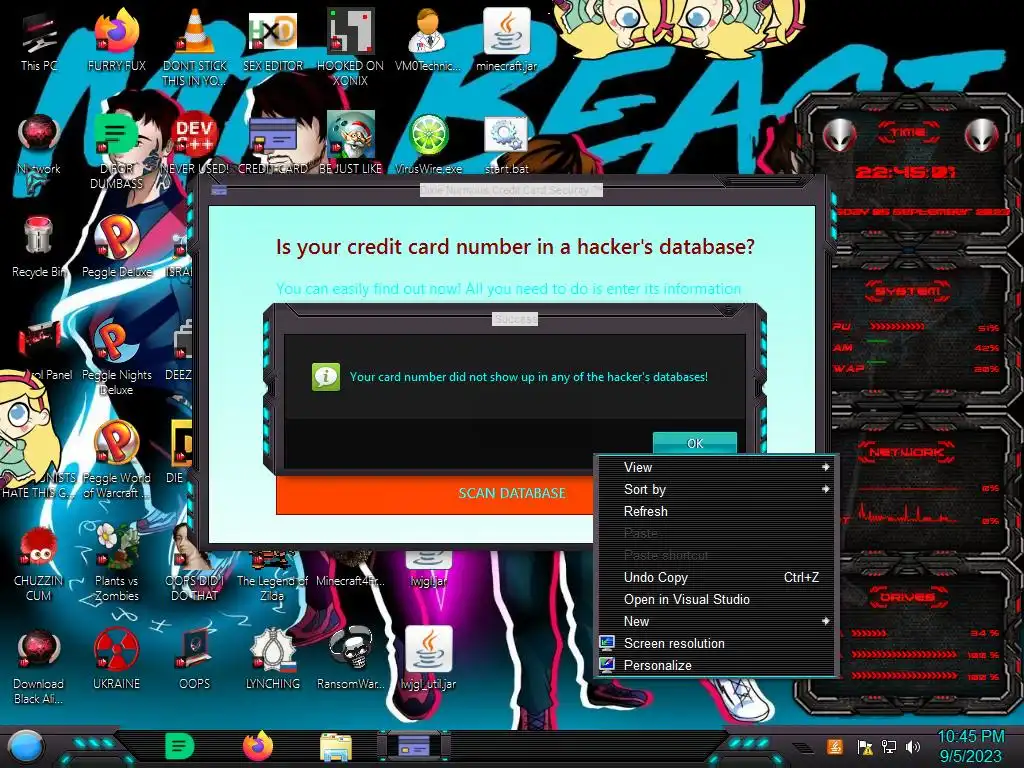Click the NETWORK widget header
The width and height of the screenshot is (1024, 768).
(907, 451)
